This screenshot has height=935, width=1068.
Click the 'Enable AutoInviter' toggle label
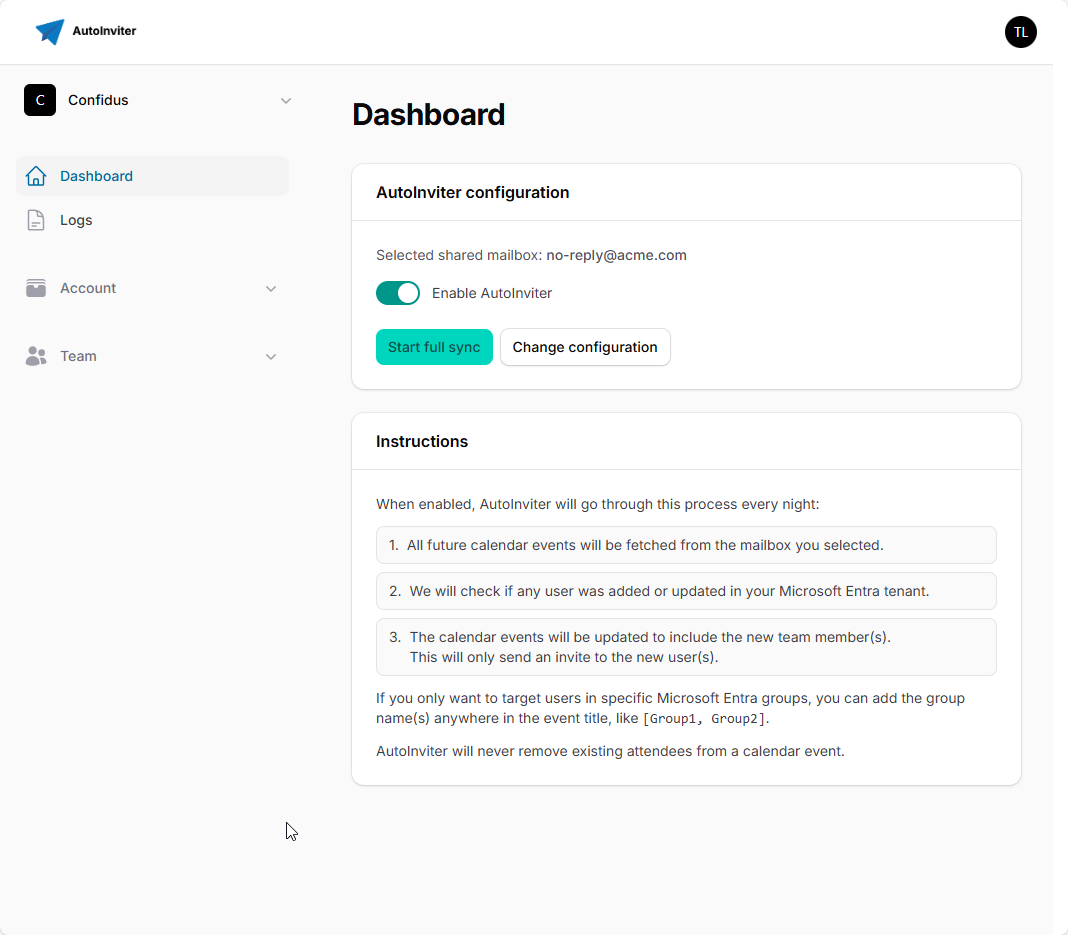coord(491,293)
